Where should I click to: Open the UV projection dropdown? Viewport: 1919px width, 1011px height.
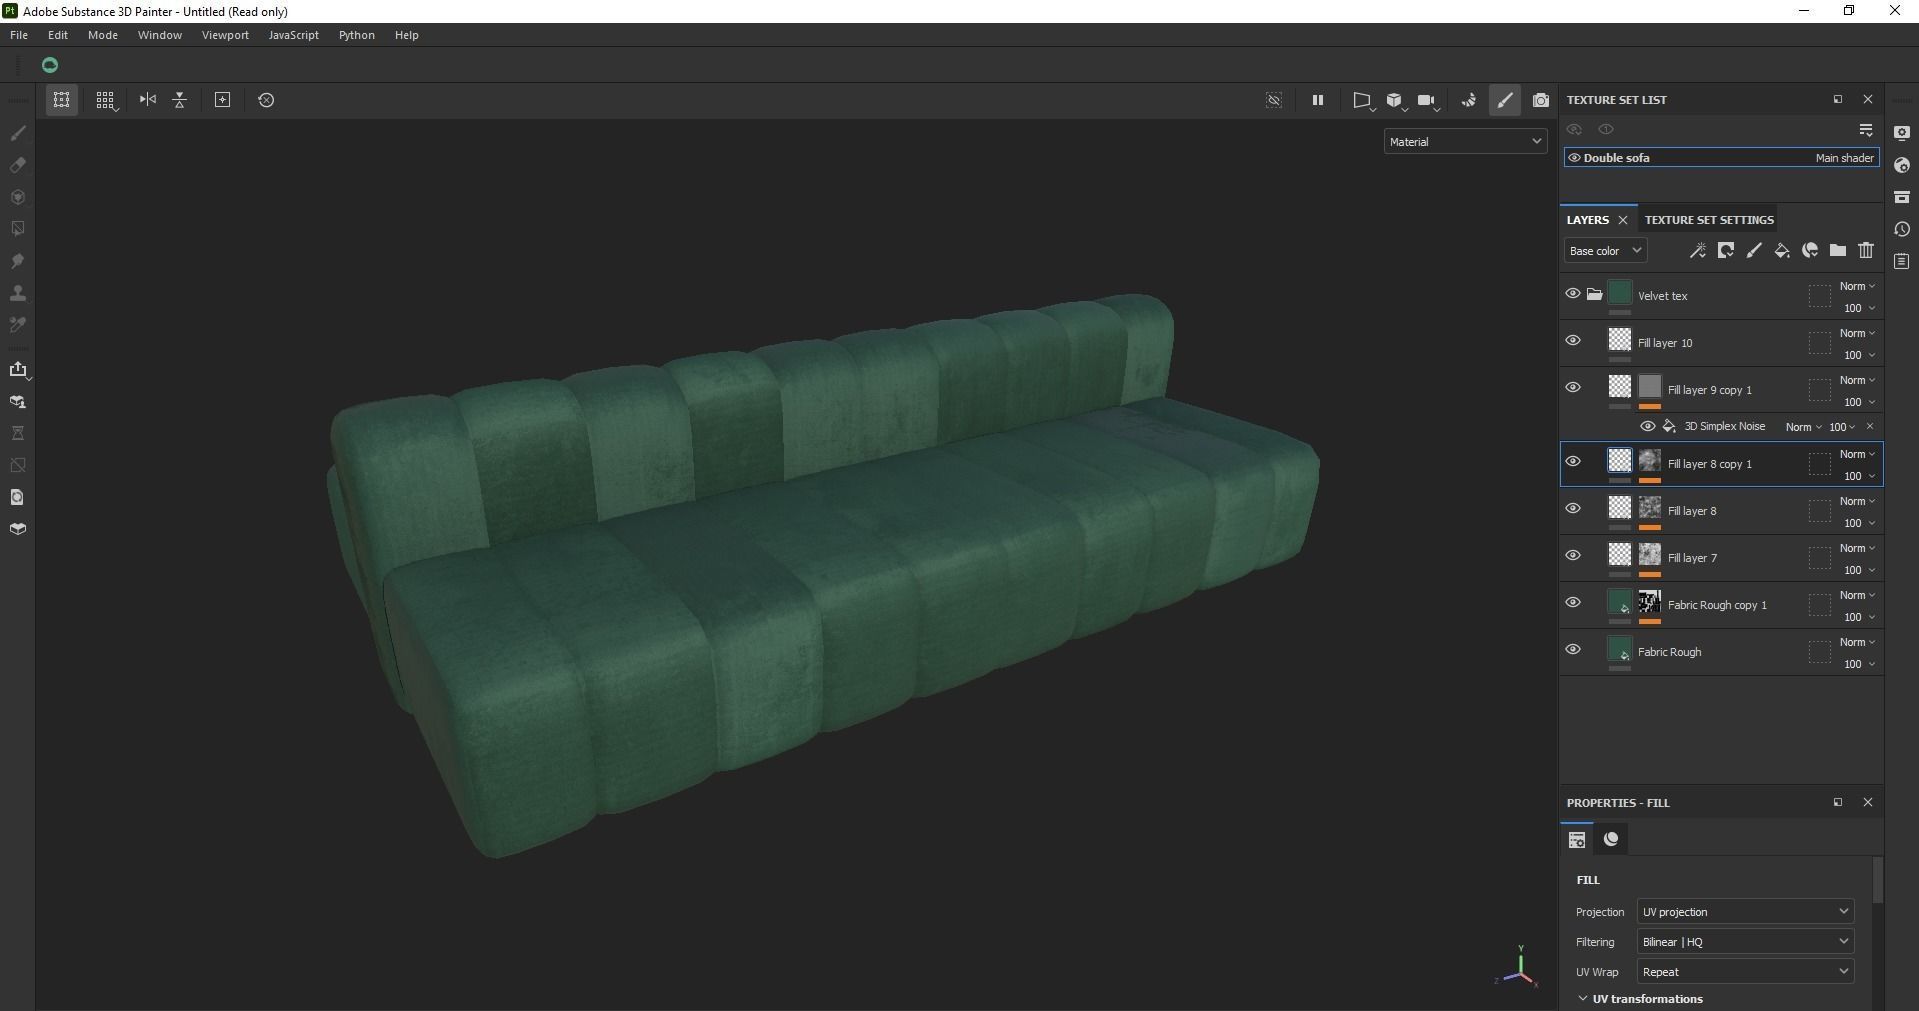1745,912
